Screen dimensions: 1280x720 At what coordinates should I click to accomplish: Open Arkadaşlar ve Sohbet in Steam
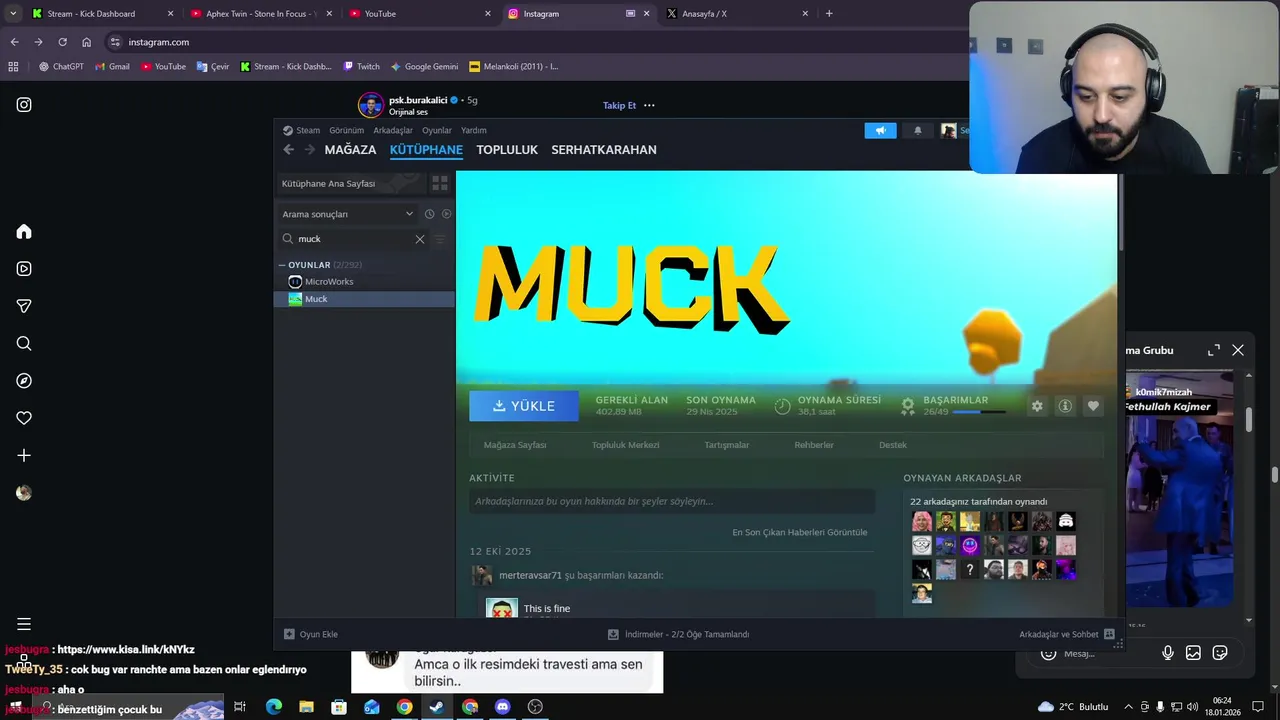(x=1066, y=634)
